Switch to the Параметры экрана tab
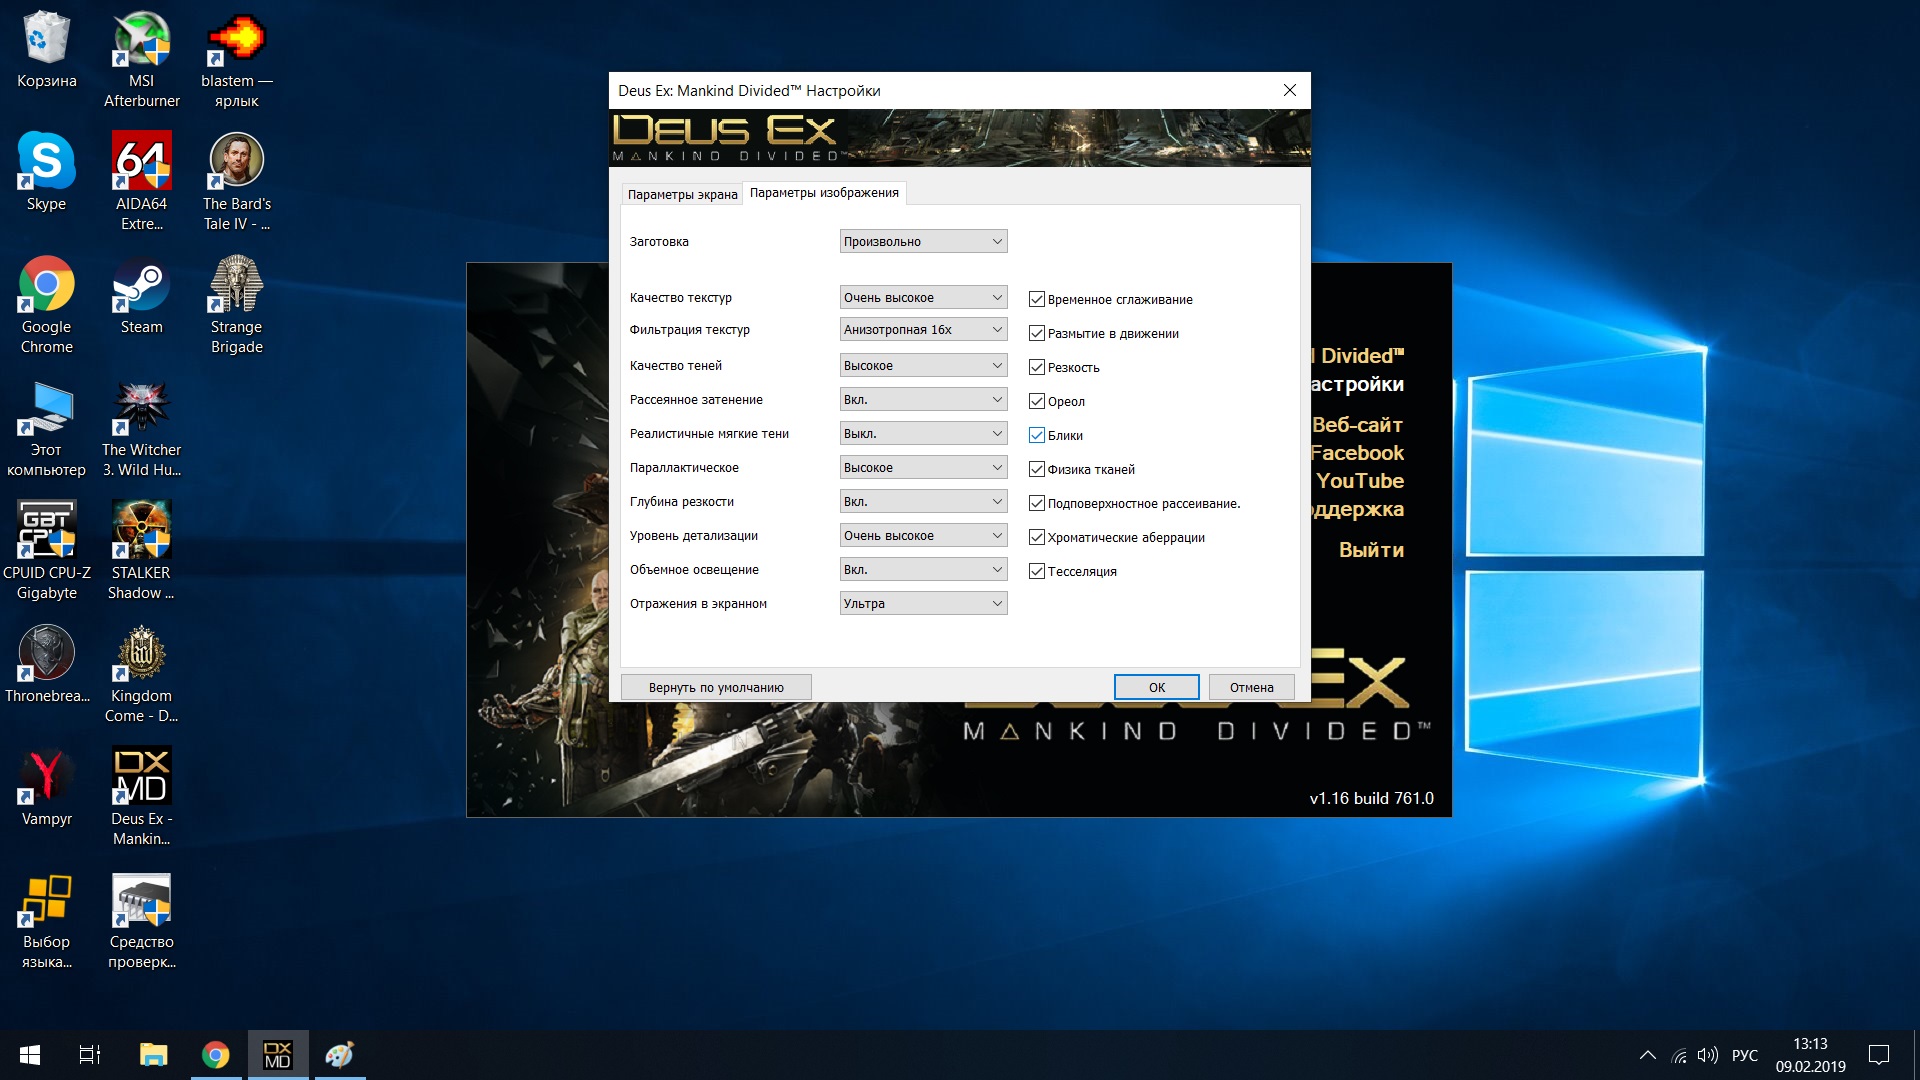Screen dimensions: 1920x1080 pos(682,195)
